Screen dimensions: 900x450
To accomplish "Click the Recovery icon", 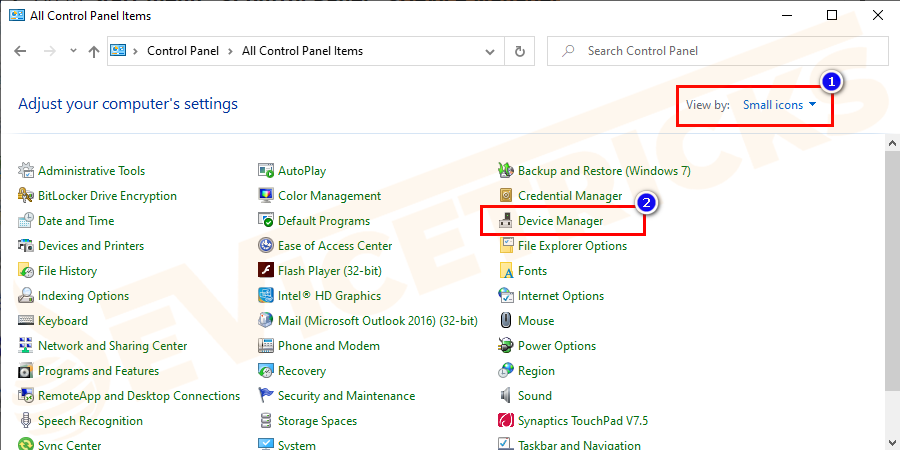I will (266, 371).
